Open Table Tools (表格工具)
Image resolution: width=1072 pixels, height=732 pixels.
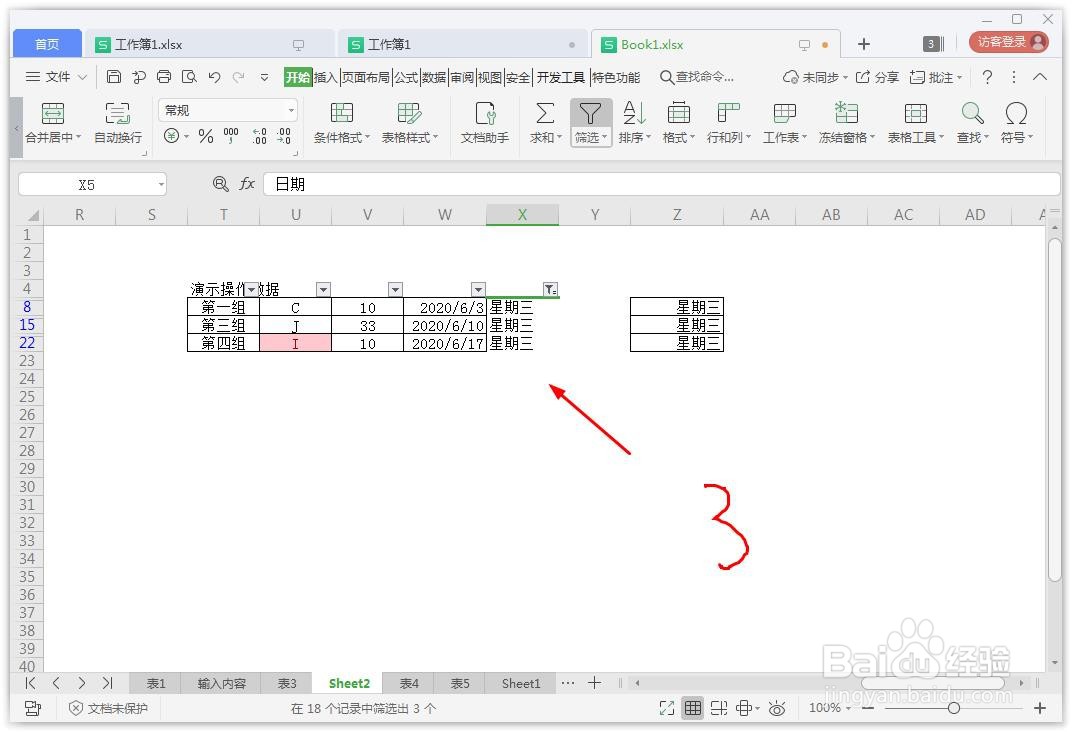pos(915,123)
